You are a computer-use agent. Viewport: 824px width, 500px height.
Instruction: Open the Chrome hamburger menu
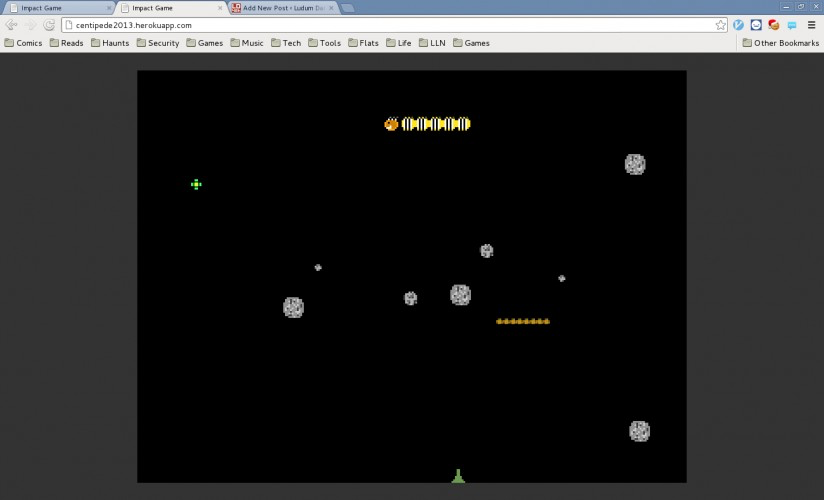pos(811,25)
